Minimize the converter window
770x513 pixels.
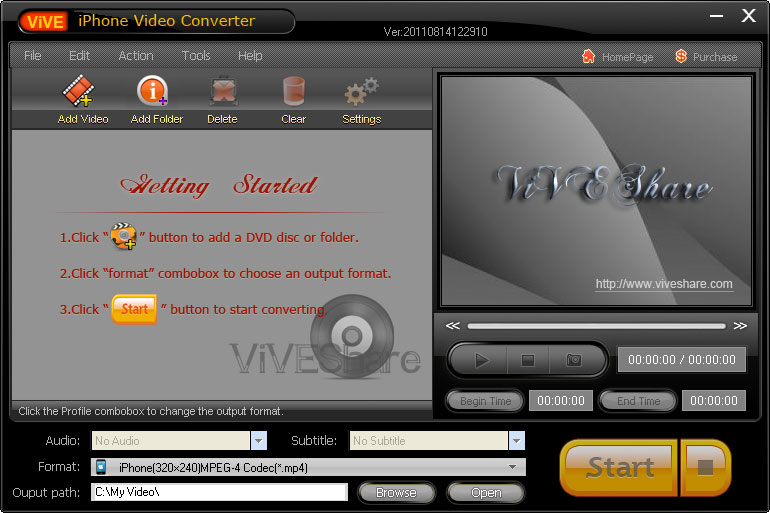(716, 16)
